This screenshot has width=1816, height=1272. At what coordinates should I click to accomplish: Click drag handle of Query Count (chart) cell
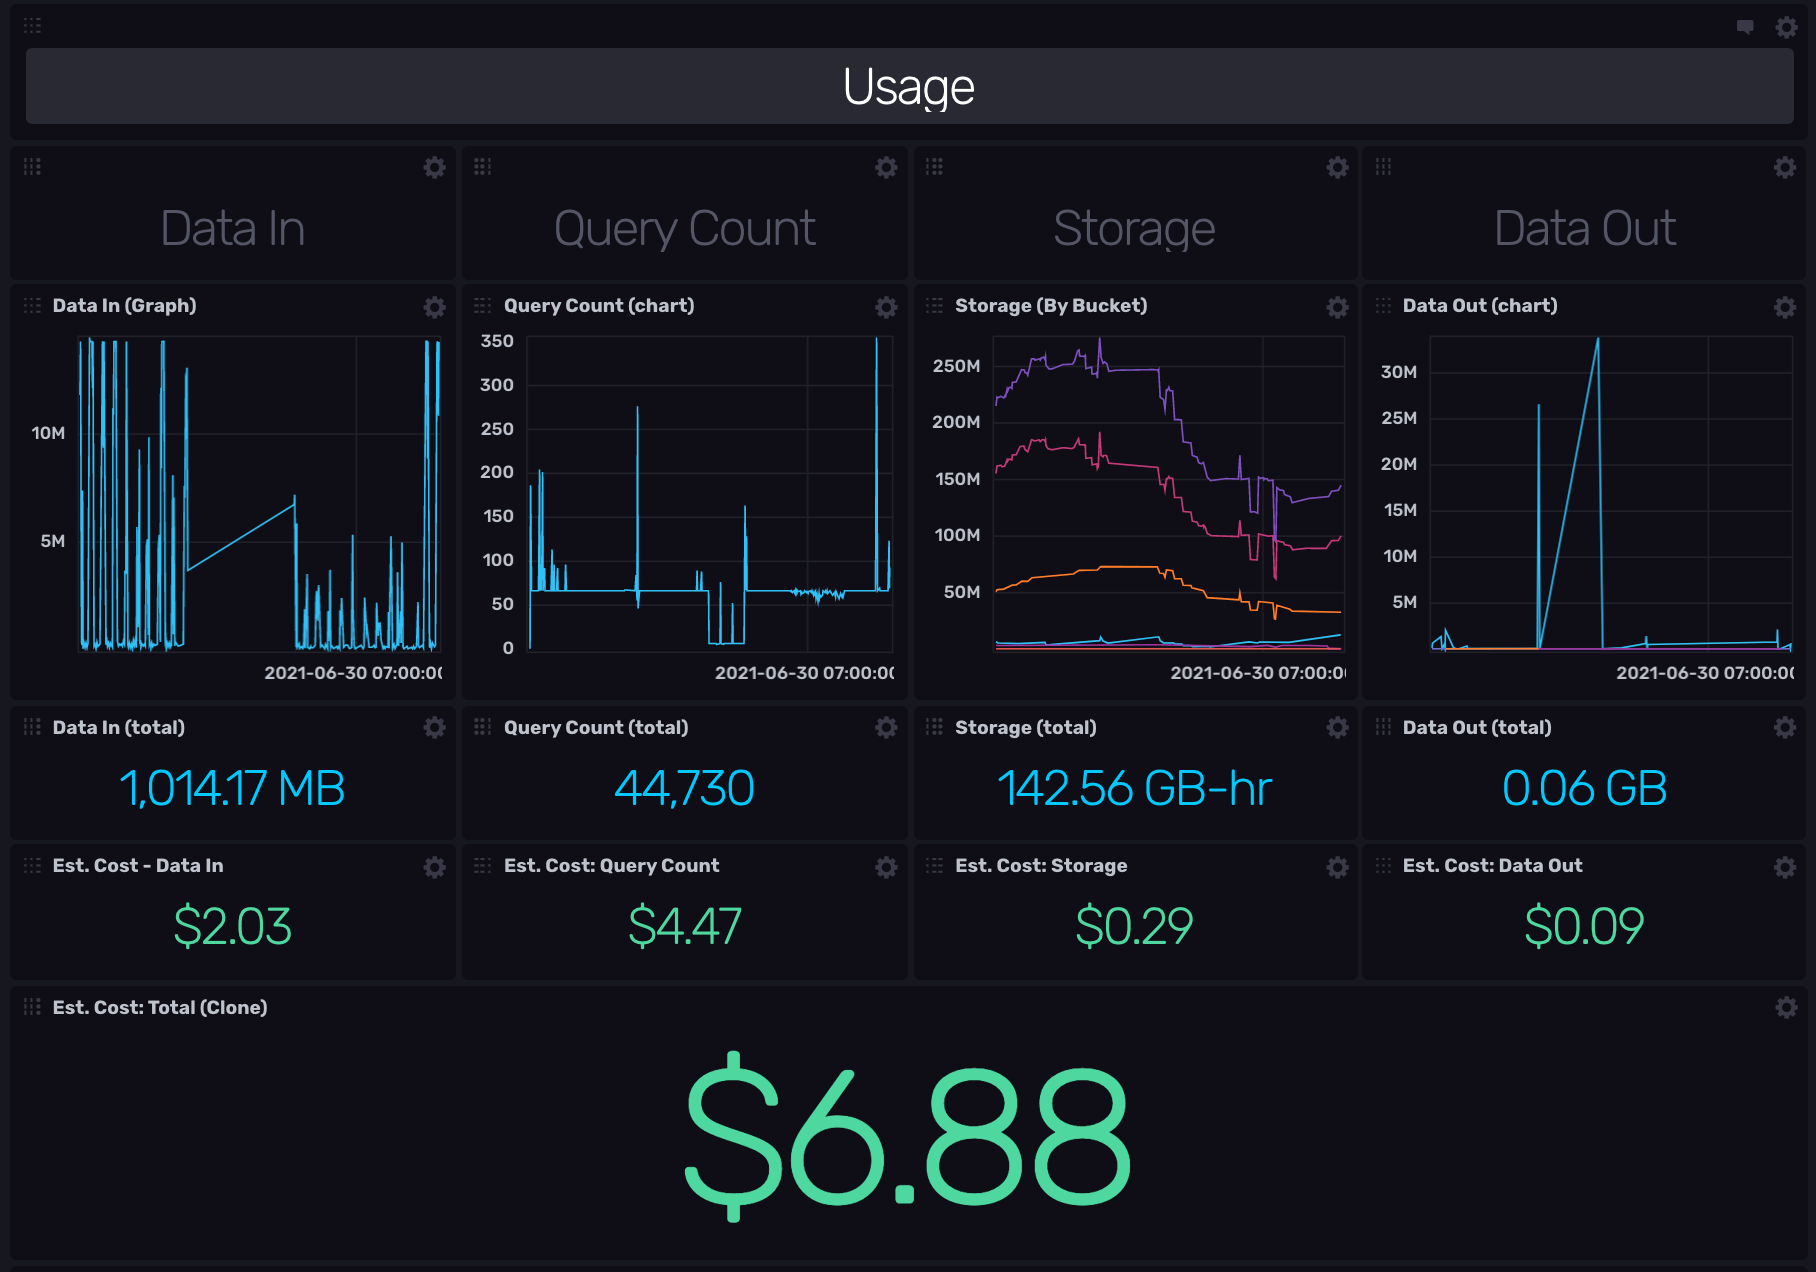[483, 306]
